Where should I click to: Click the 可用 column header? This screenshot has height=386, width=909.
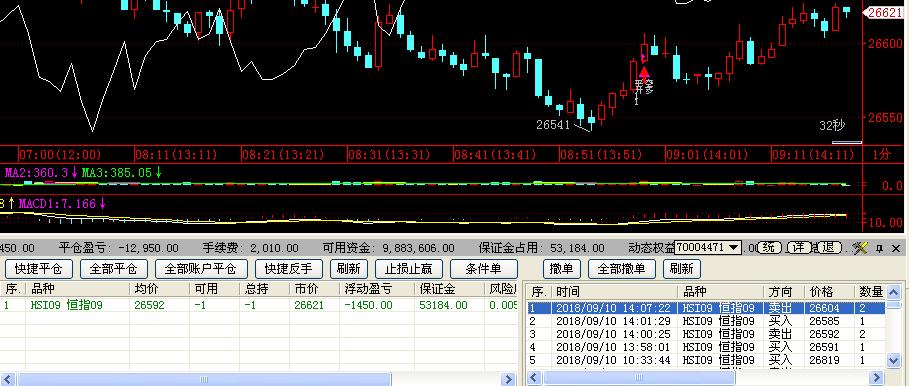pos(214,289)
